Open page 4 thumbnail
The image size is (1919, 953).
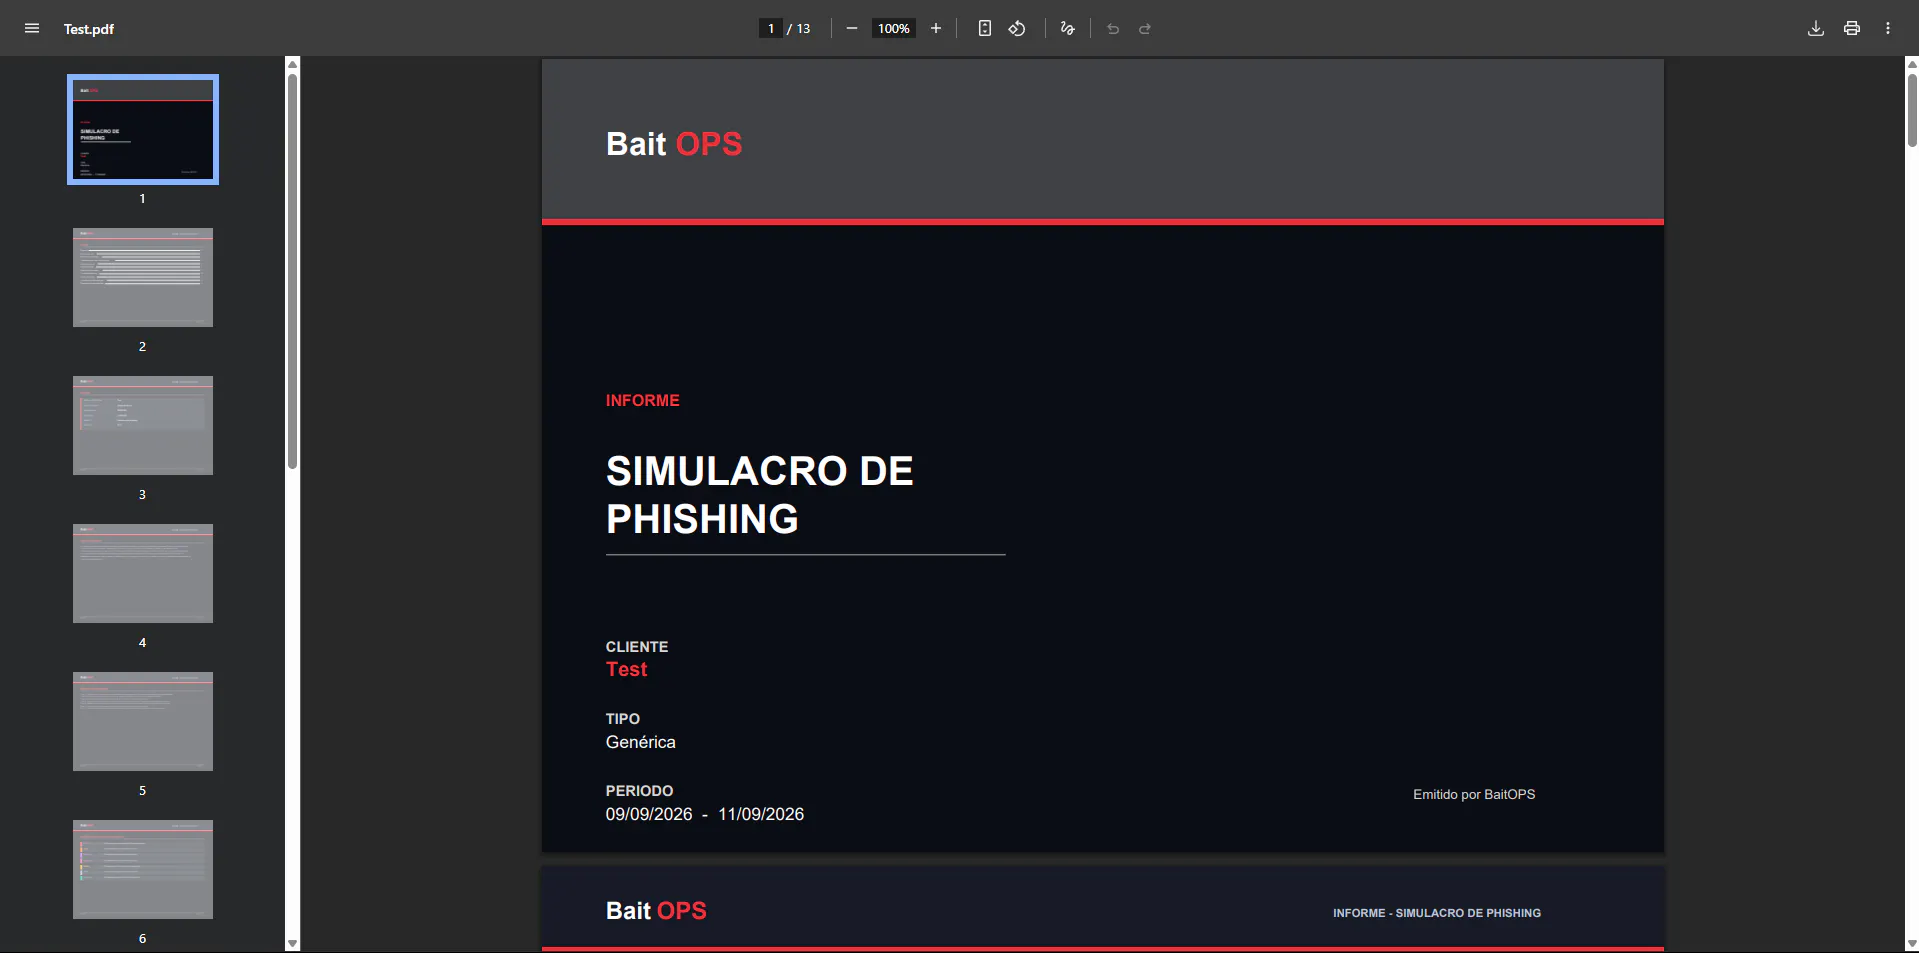[x=143, y=573]
